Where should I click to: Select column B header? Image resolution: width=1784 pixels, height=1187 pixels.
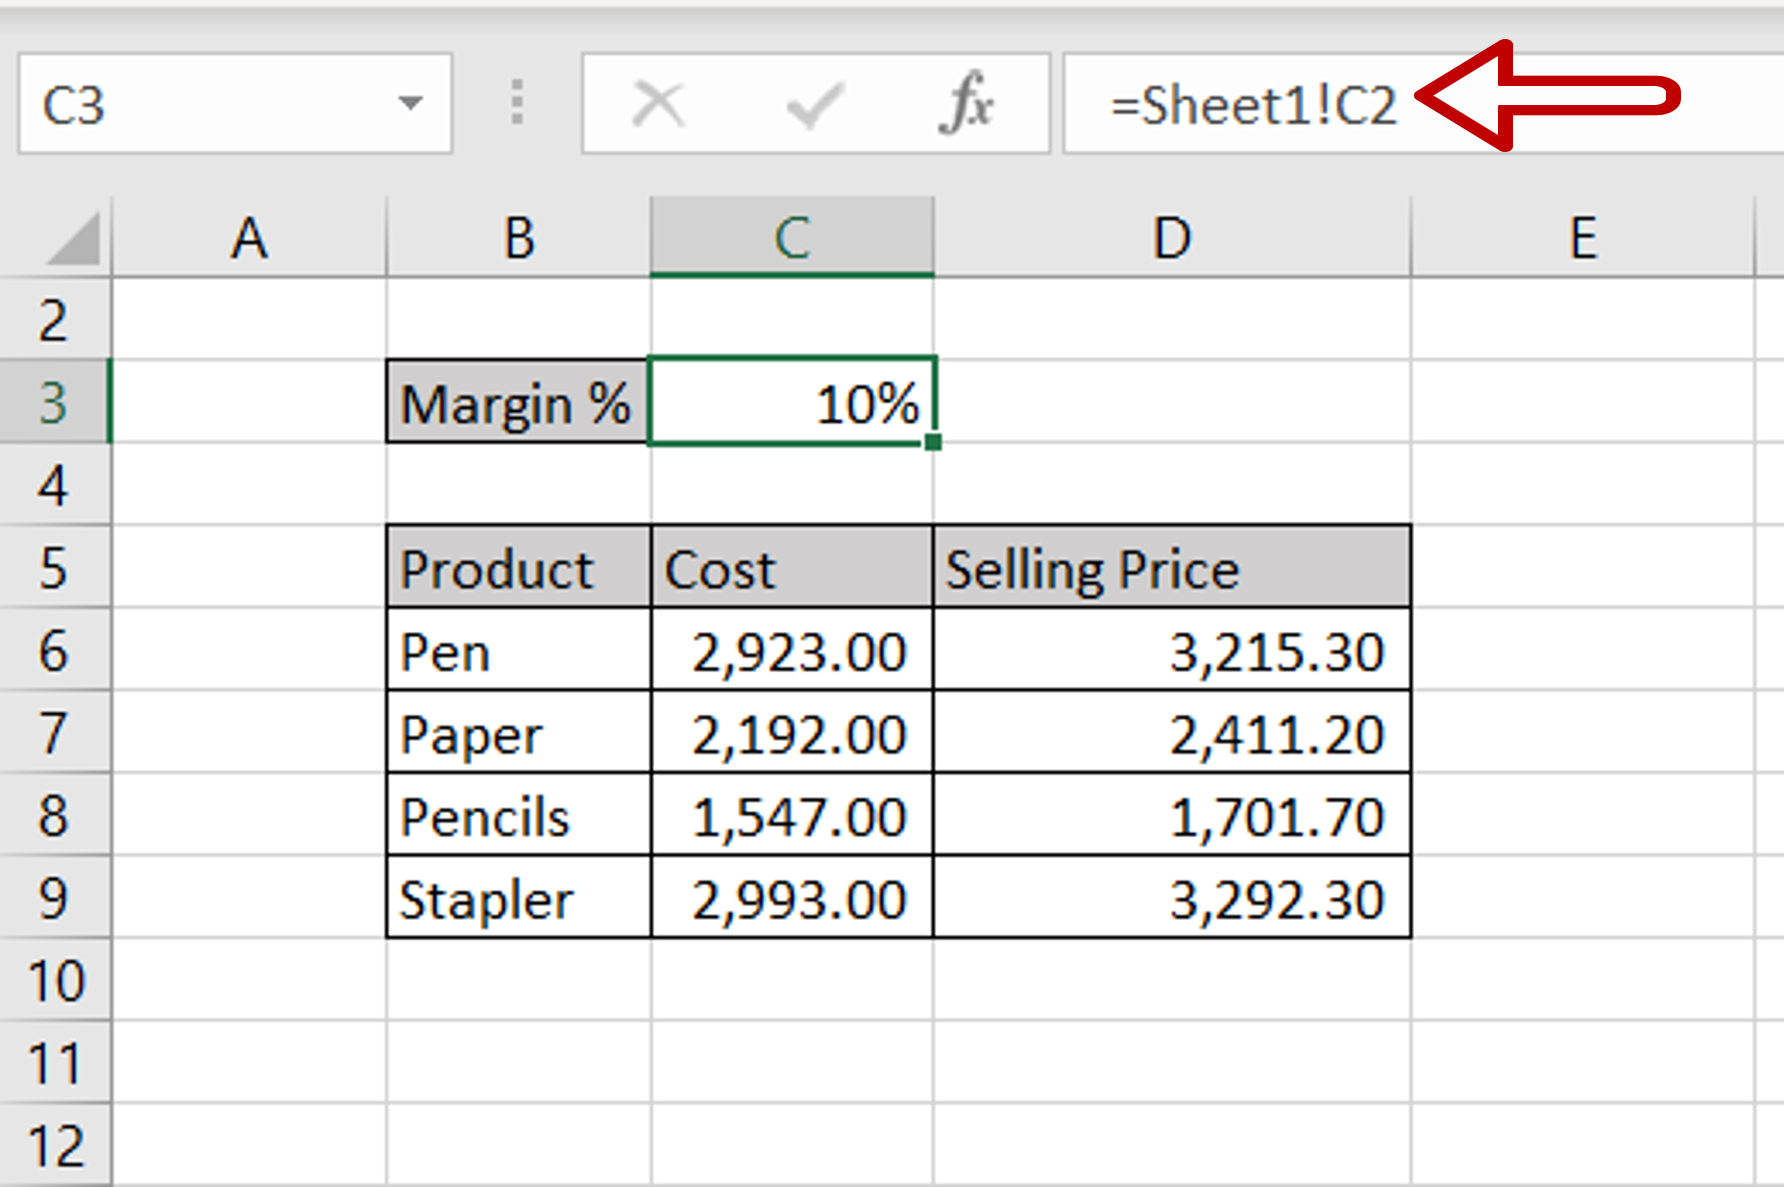point(518,238)
